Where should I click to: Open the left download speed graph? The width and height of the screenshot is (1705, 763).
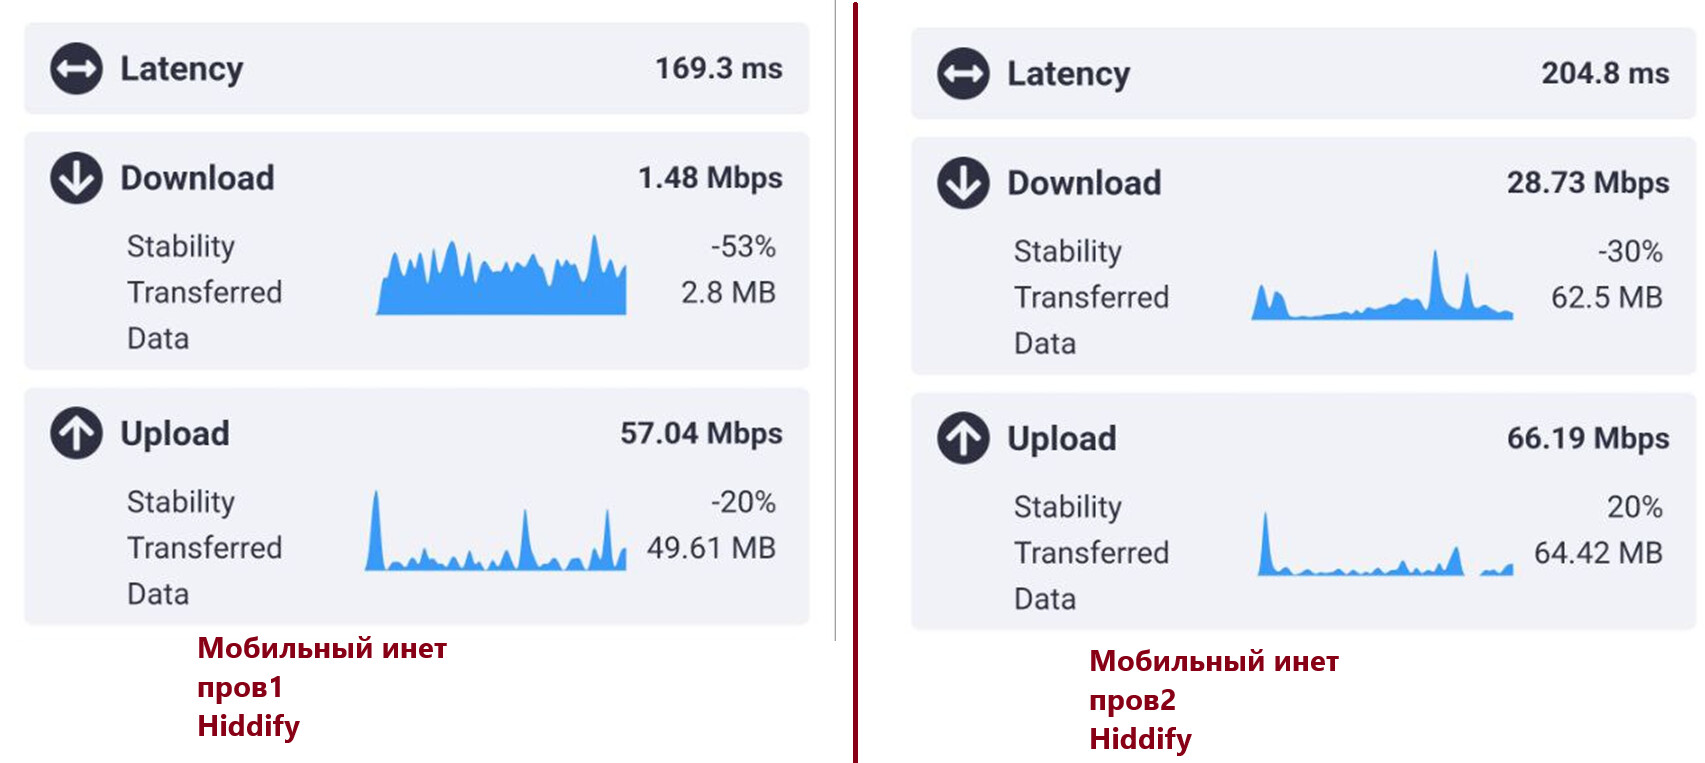pyautogui.click(x=502, y=275)
